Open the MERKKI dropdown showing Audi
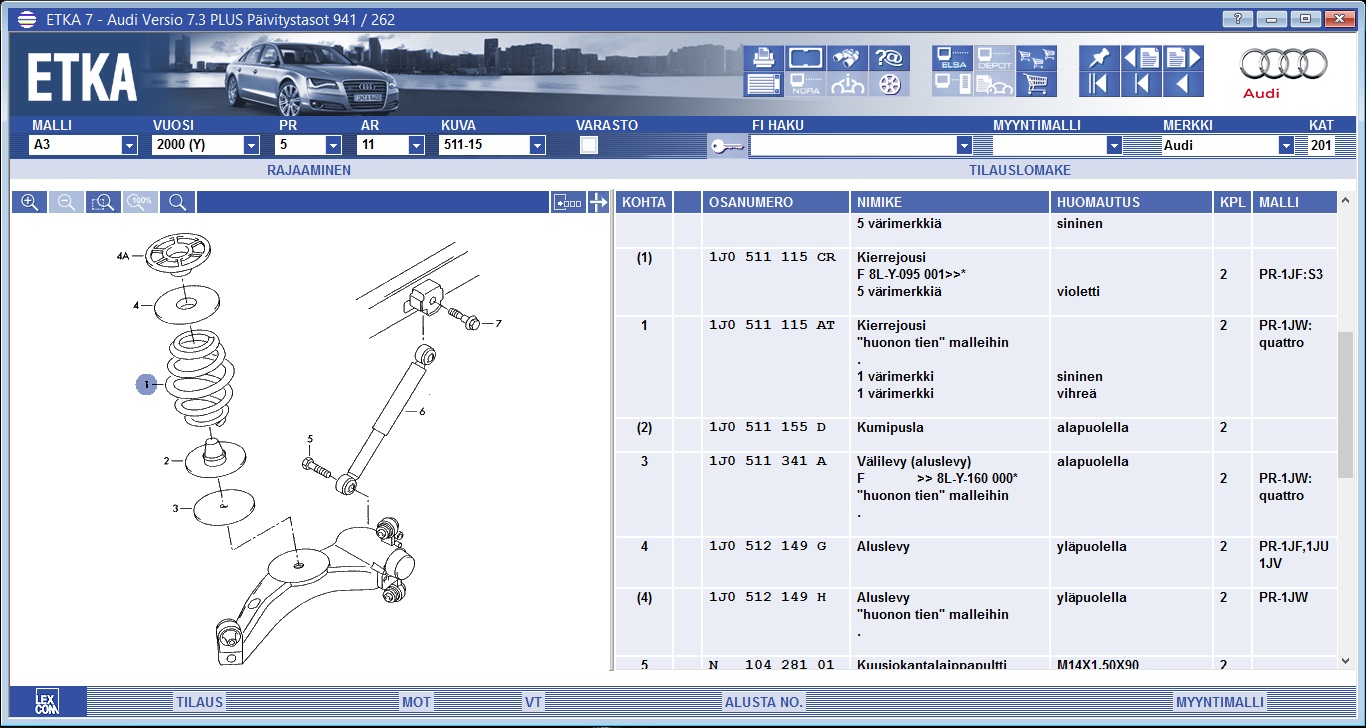The image size is (1366, 728). (x=1286, y=146)
